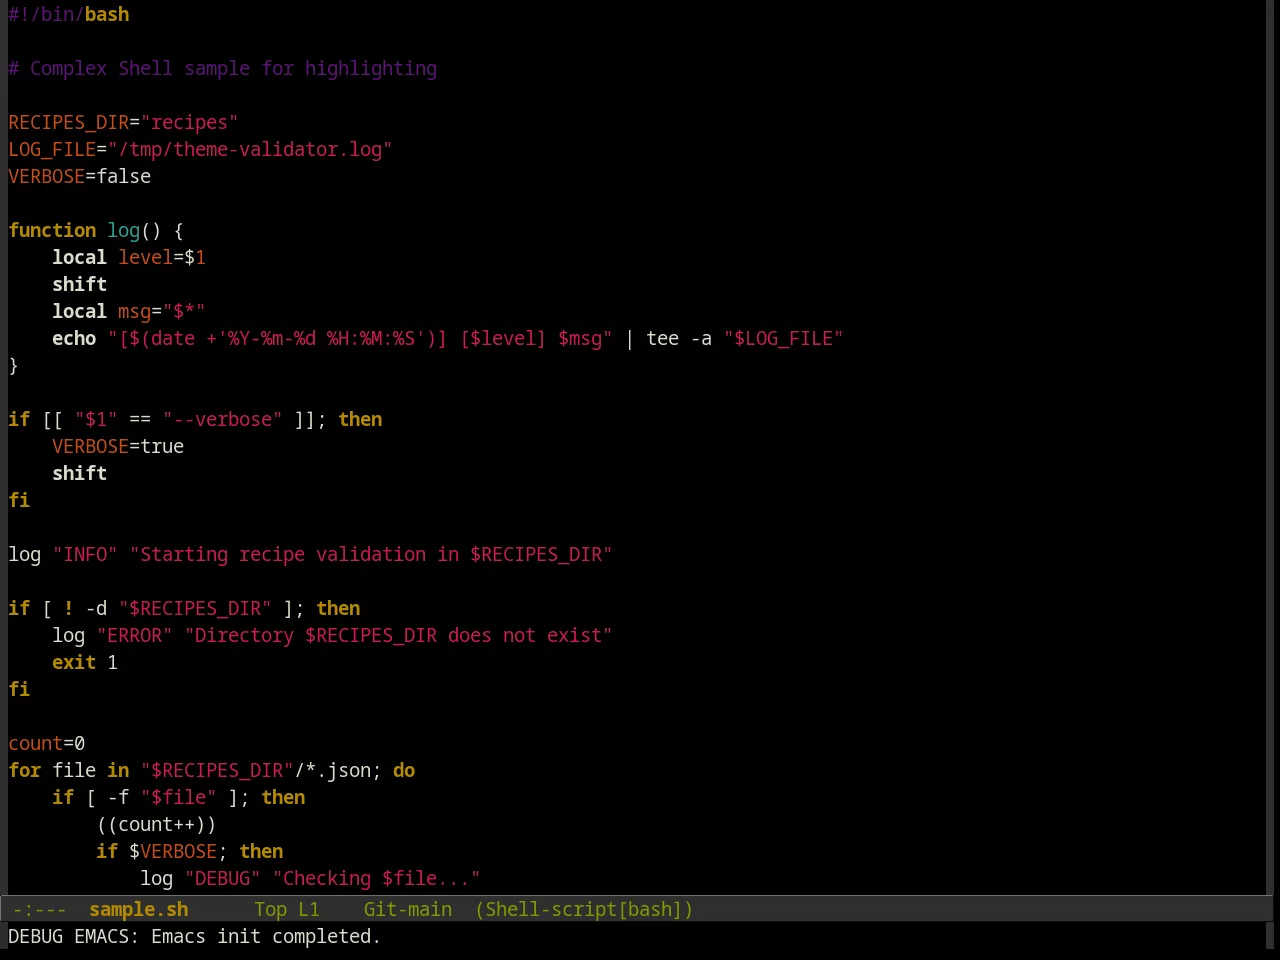Click 'local msg="$*"' line
This screenshot has width=1280, height=960.
pyautogui.click(x=129, y=311)
